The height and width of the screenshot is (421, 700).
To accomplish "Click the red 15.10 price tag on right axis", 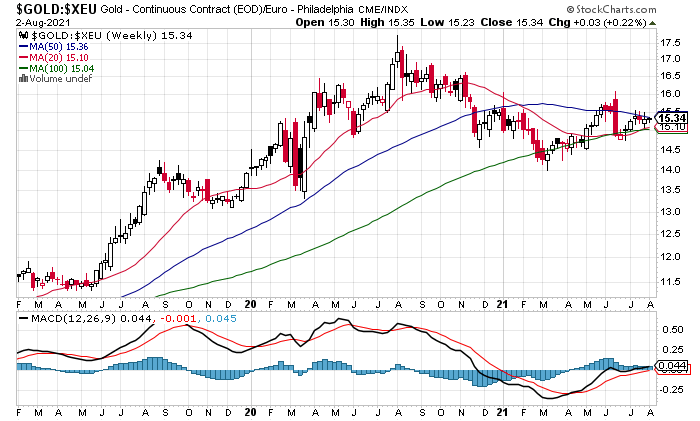I will coord(672,127).
